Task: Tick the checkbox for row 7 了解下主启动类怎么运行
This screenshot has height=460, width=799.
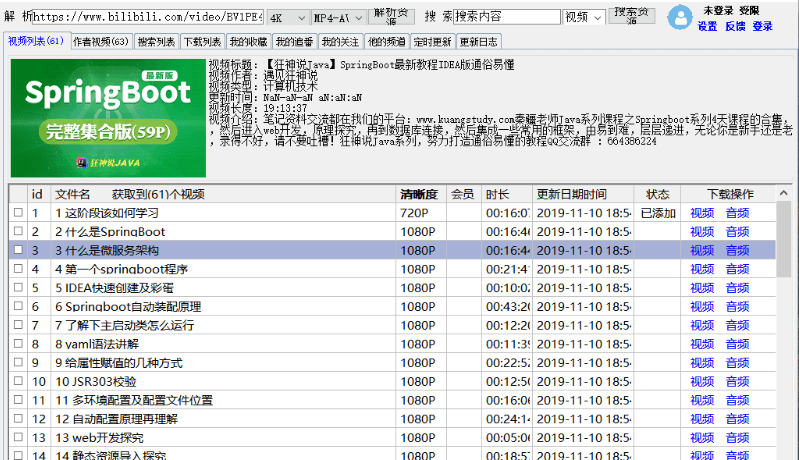Action: [x=18, y=324]
